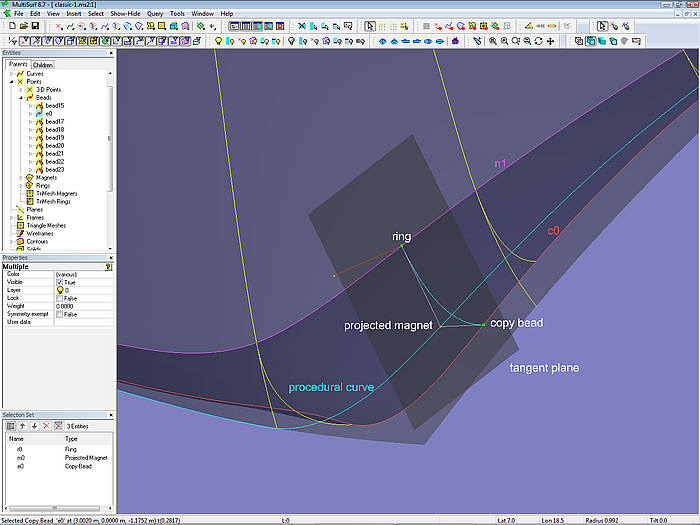Click the first light bulb show icon
Viewport: 700px width, 525px height.
219,41
